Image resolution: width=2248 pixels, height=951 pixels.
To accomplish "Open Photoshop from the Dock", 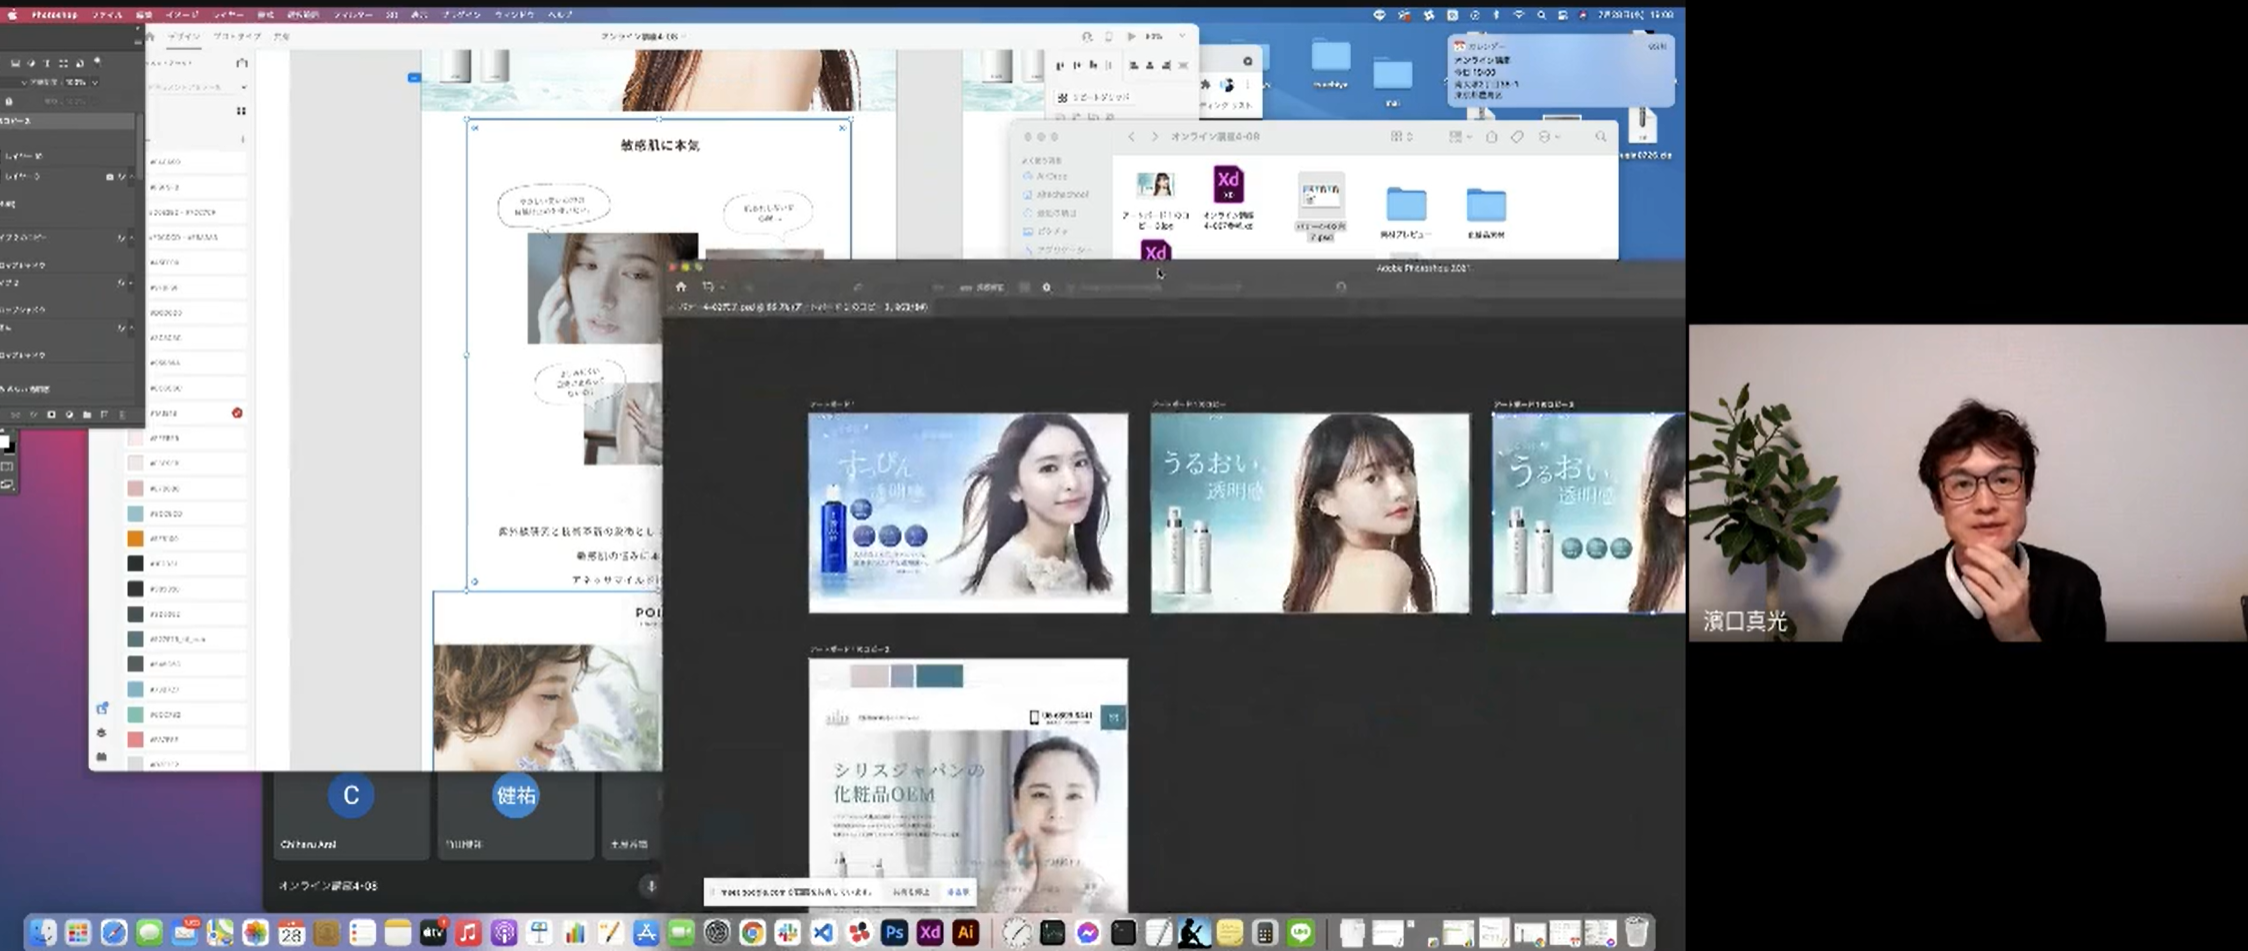I will (x=894, y=933).
